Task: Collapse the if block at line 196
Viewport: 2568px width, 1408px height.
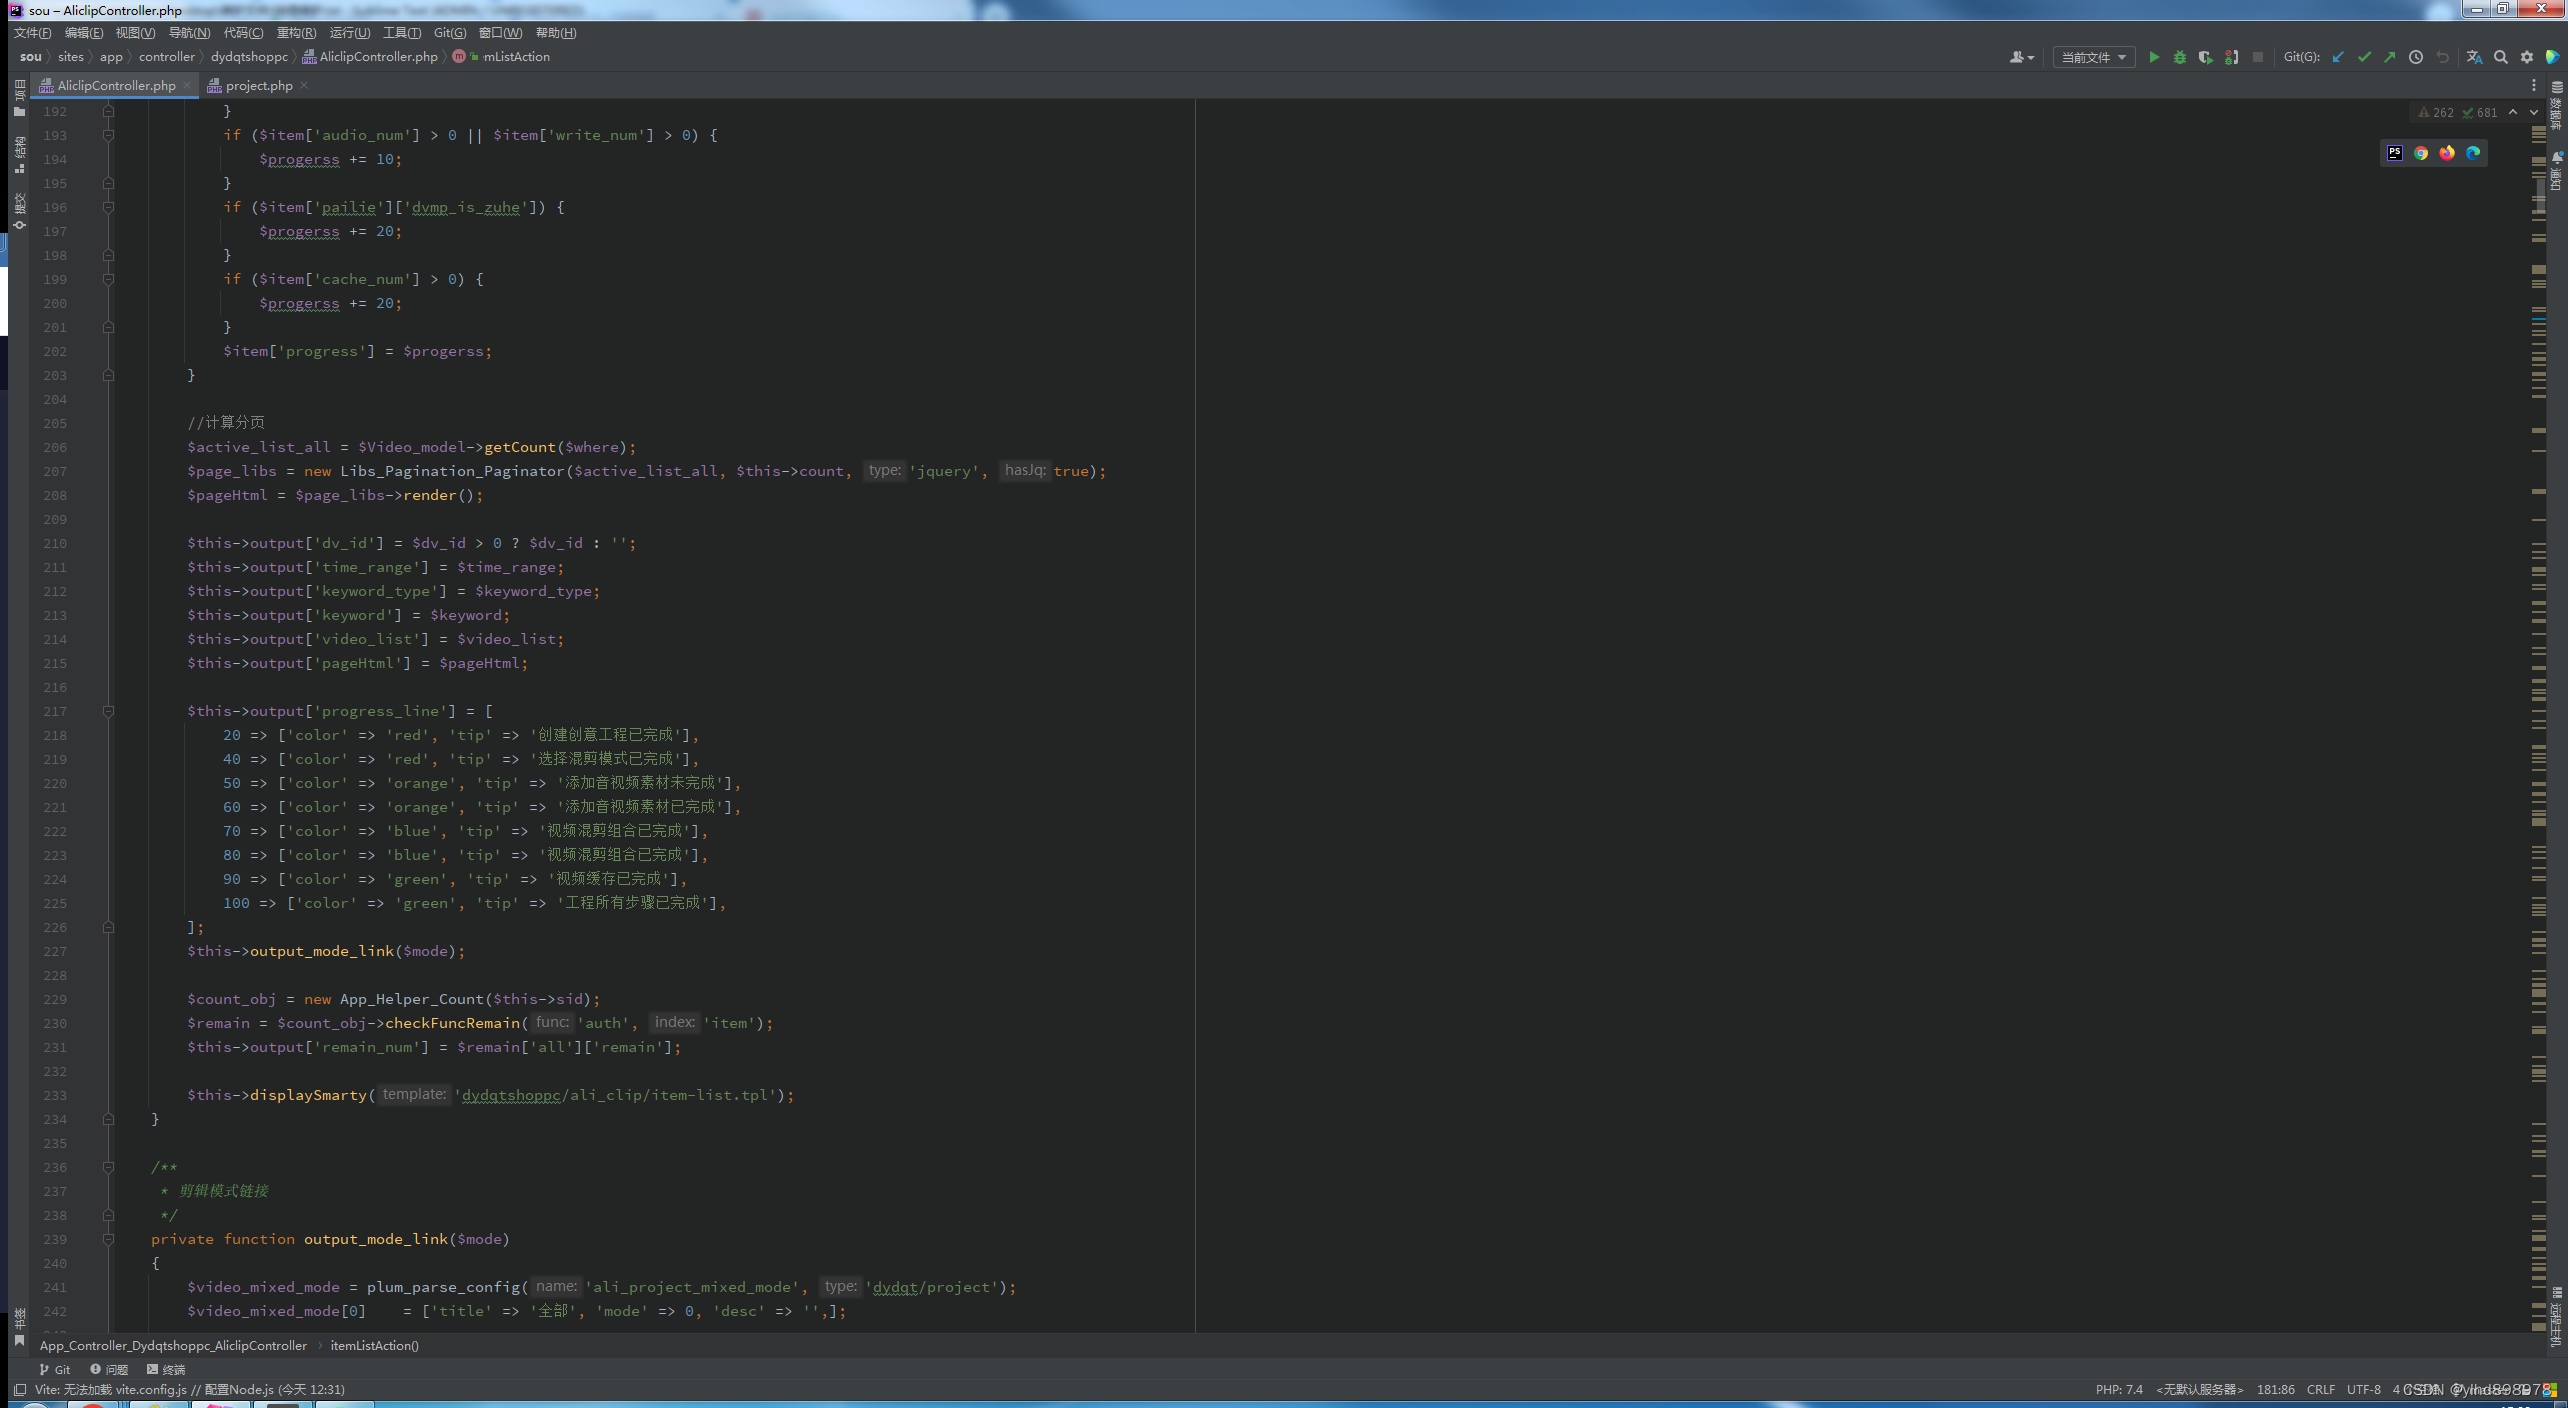Action: coord(109,207)
